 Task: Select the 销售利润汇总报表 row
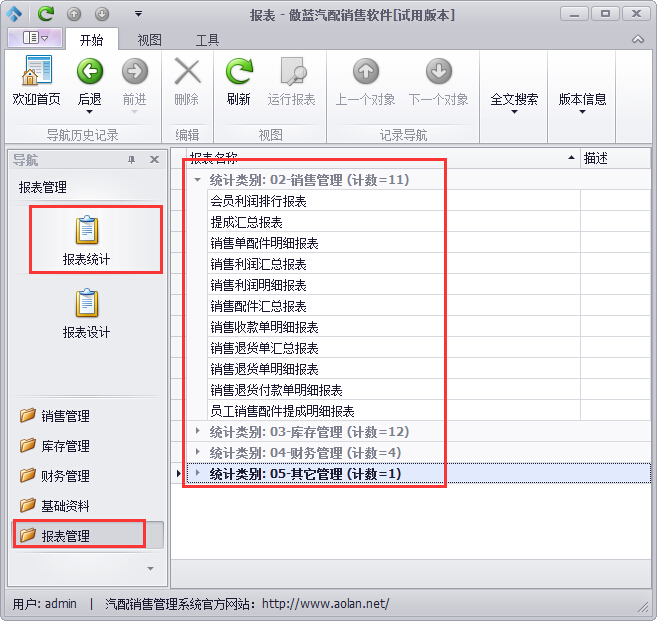[x=258, y=264]
